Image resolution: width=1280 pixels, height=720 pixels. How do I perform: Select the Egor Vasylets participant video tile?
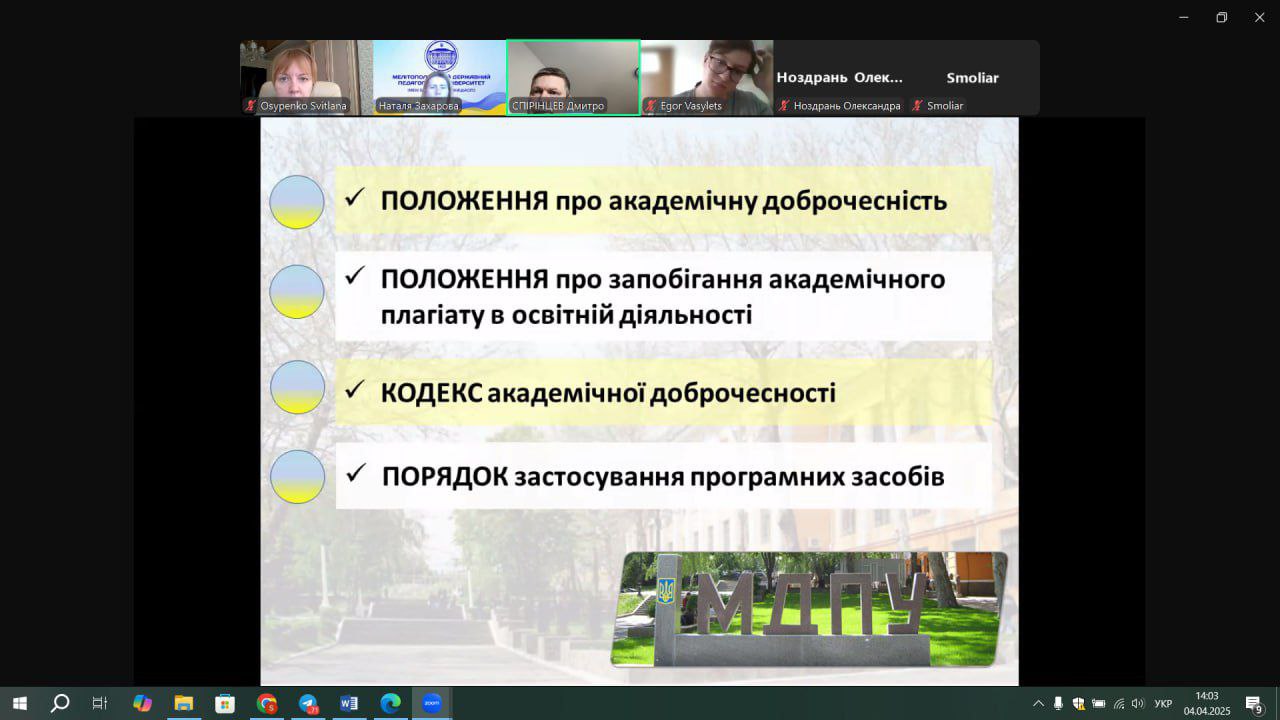pyautogui.click(x=706, y=77)
